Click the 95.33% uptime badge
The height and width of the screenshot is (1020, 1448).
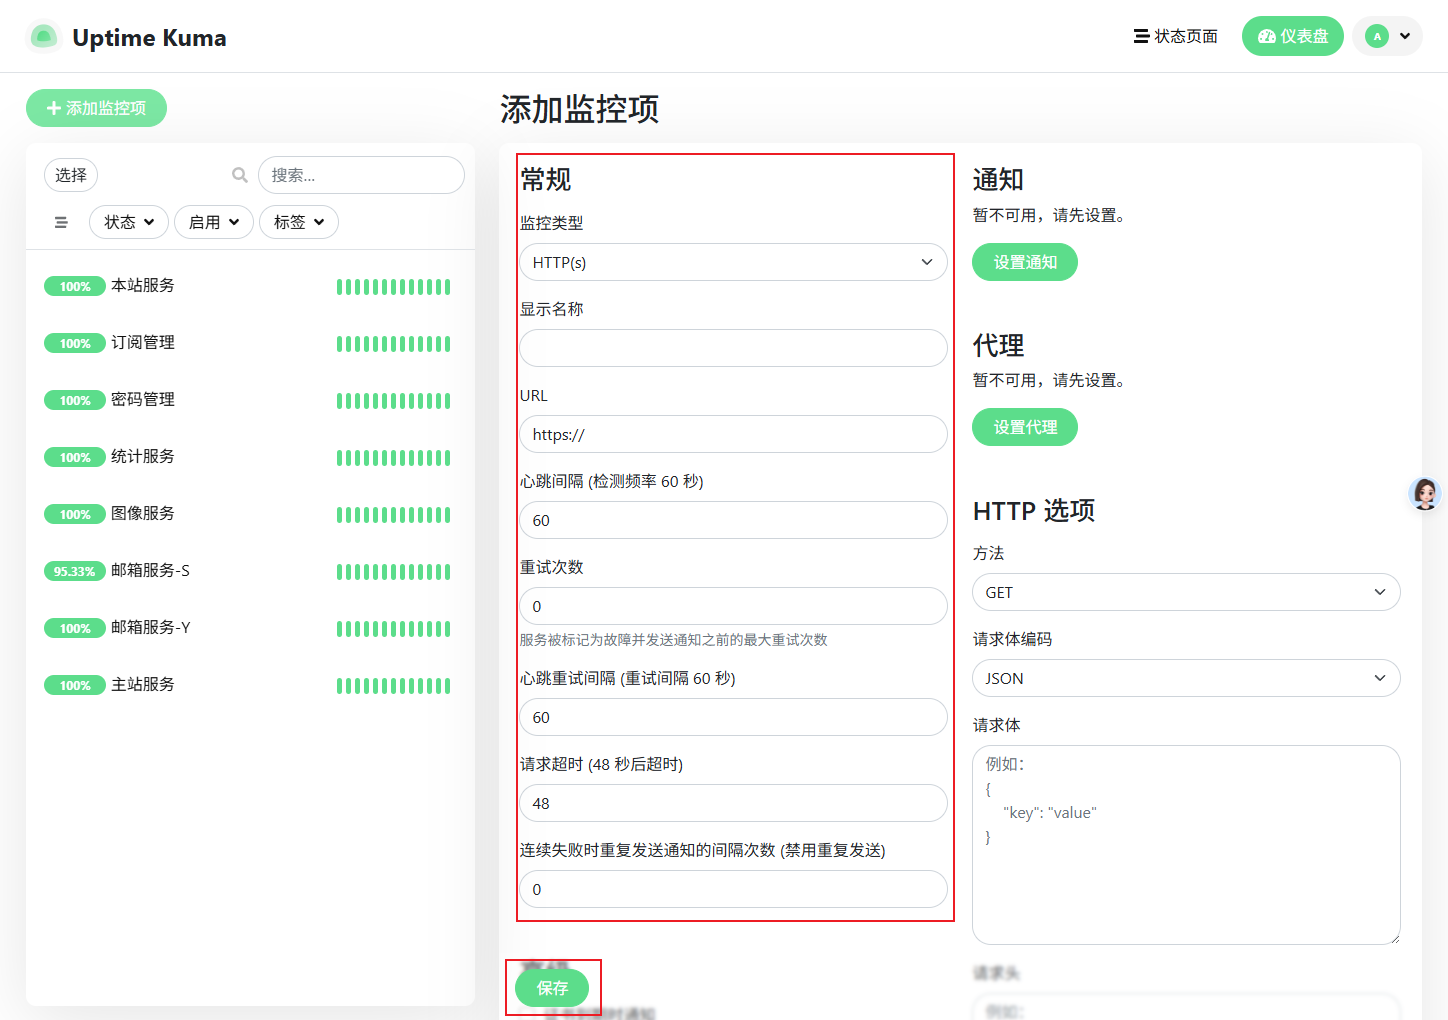[x=75, y=572]
